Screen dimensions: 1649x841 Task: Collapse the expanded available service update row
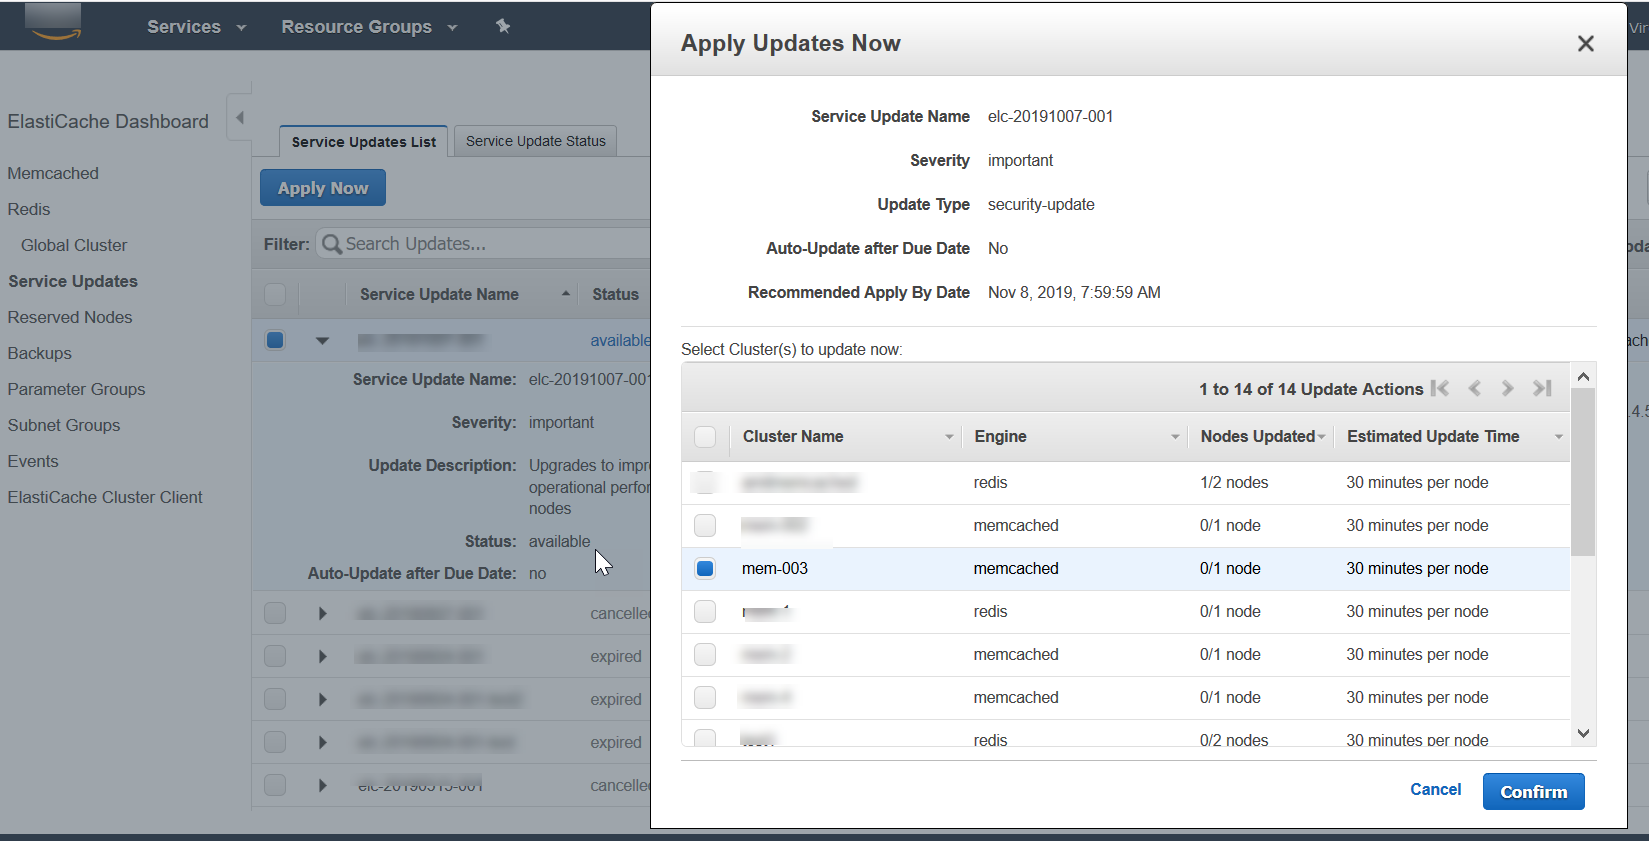pos(322,341)
